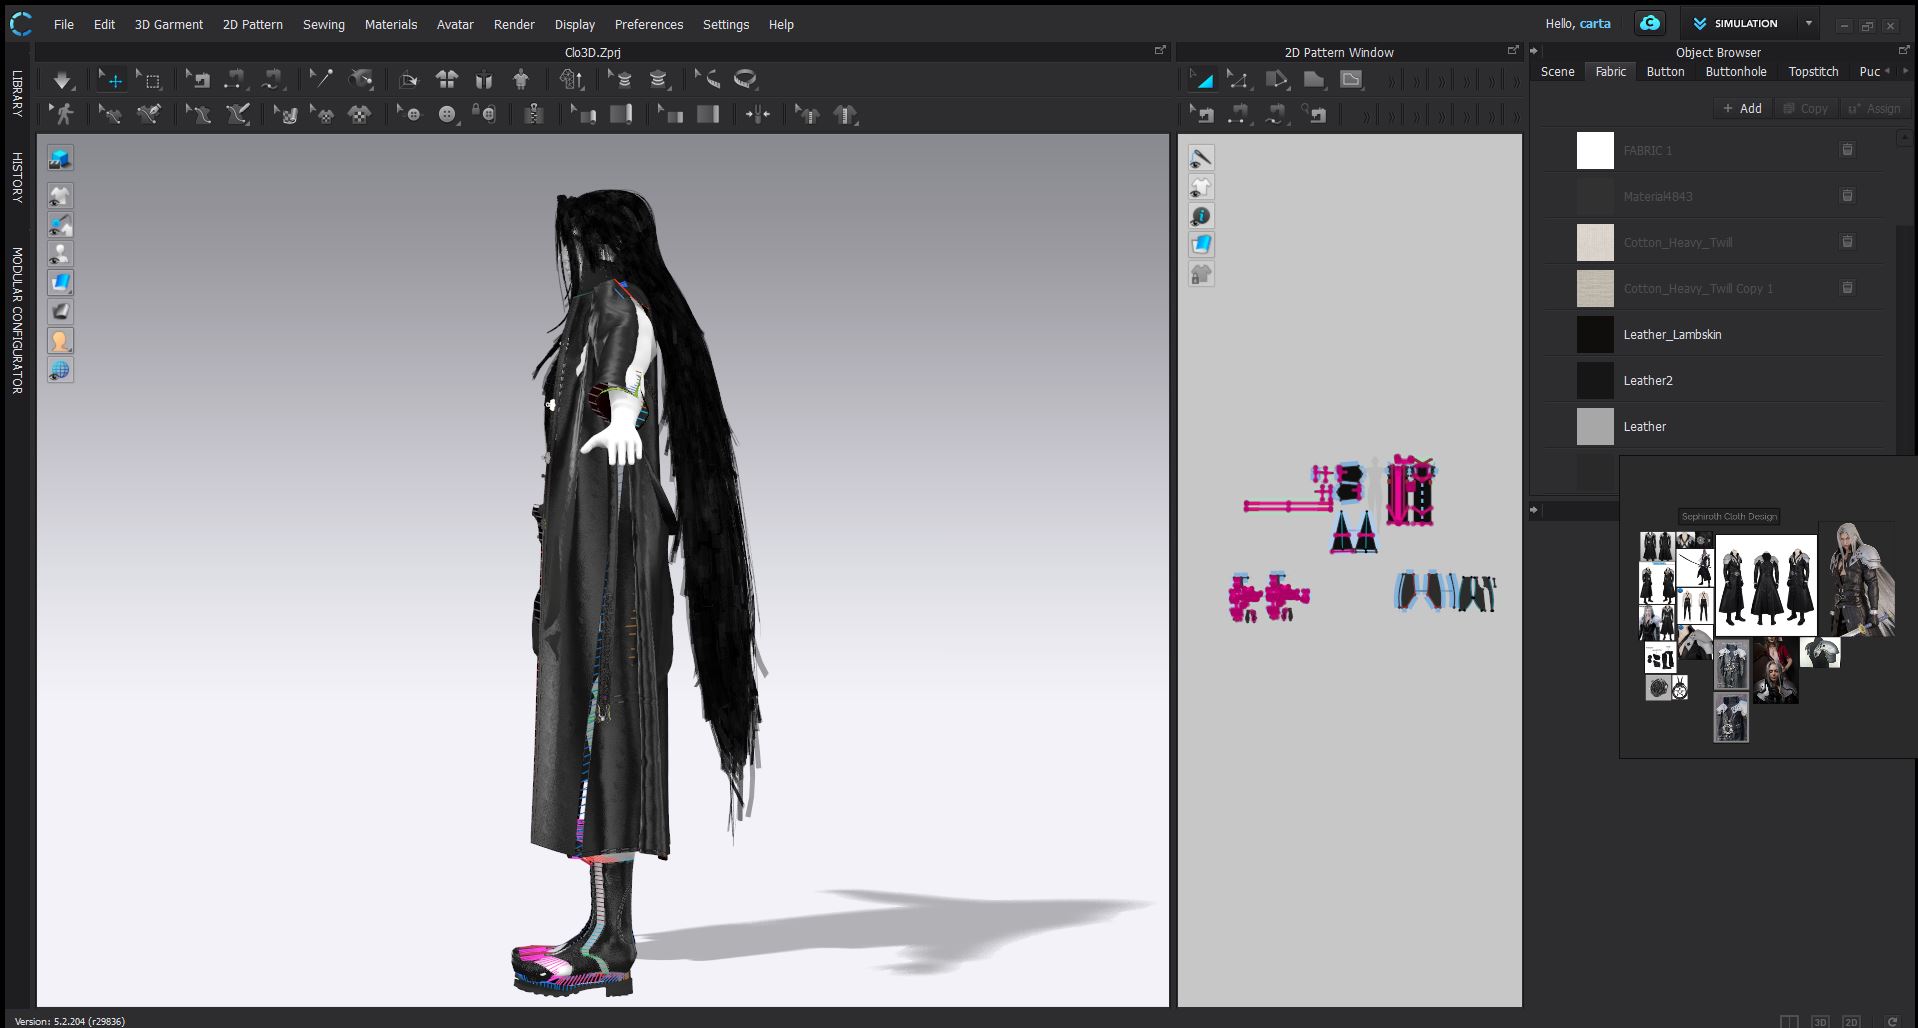Screen dimensions: 1918x1028
Task: Select the Leather_Lambskin black swatch
Action: click(1595, 334)
